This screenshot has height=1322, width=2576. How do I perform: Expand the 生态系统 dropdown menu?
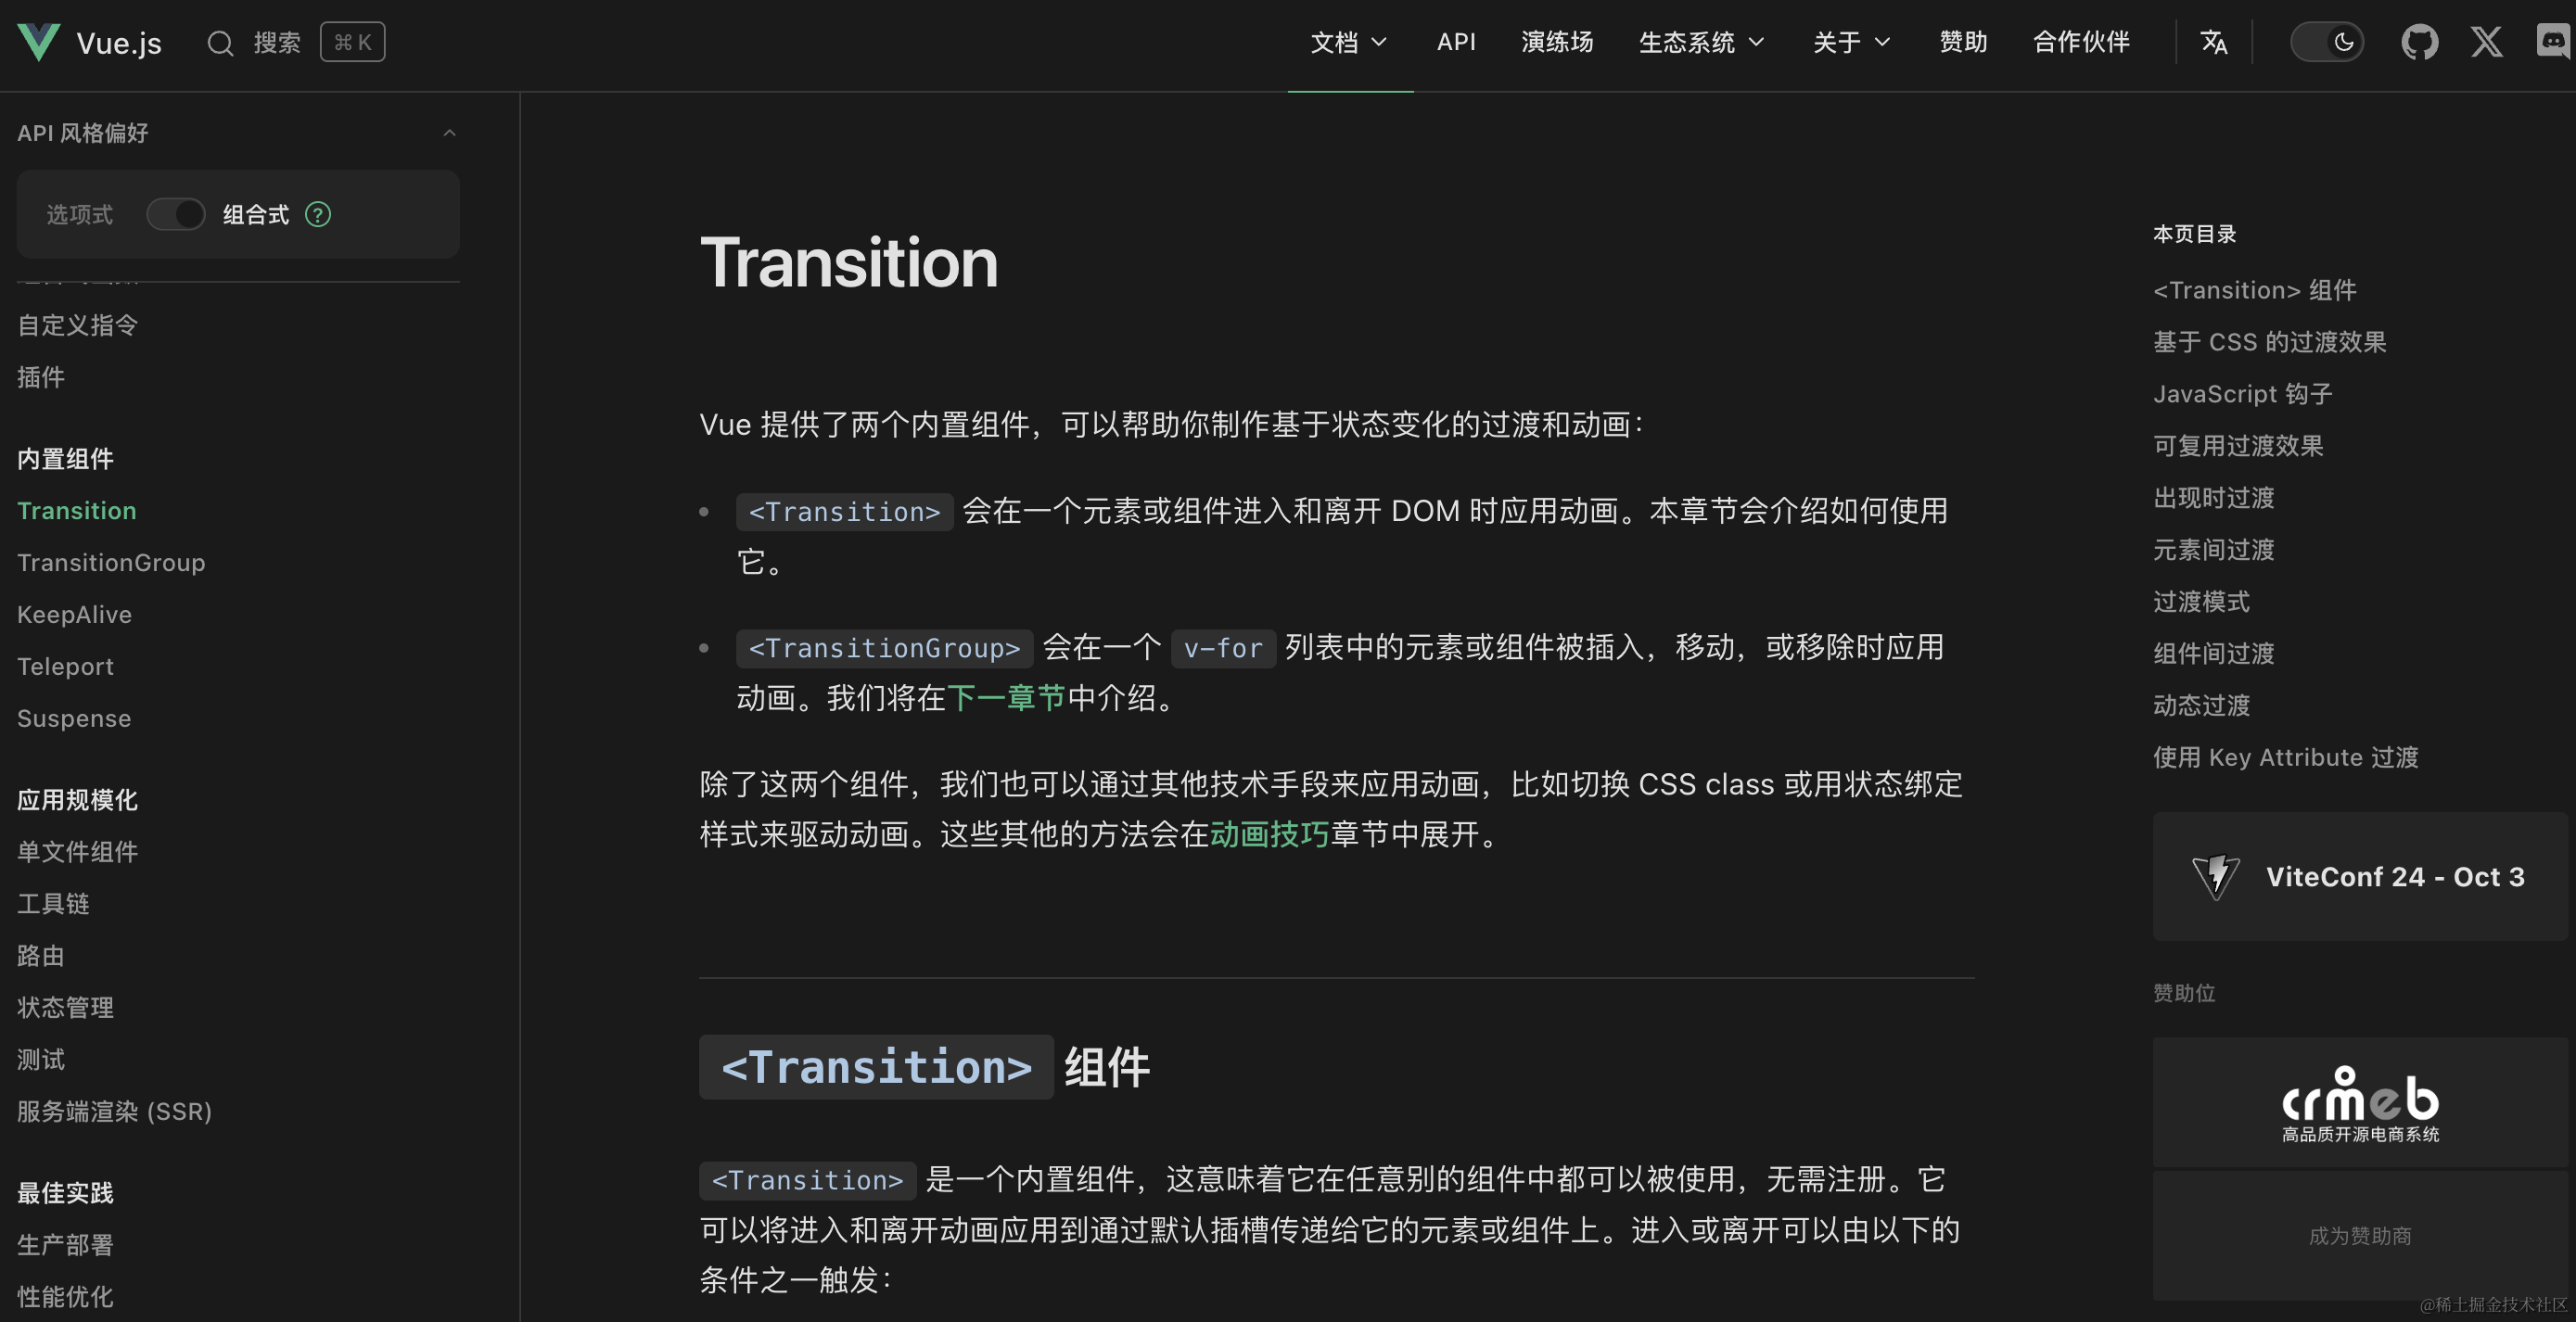coord(1700,42)
